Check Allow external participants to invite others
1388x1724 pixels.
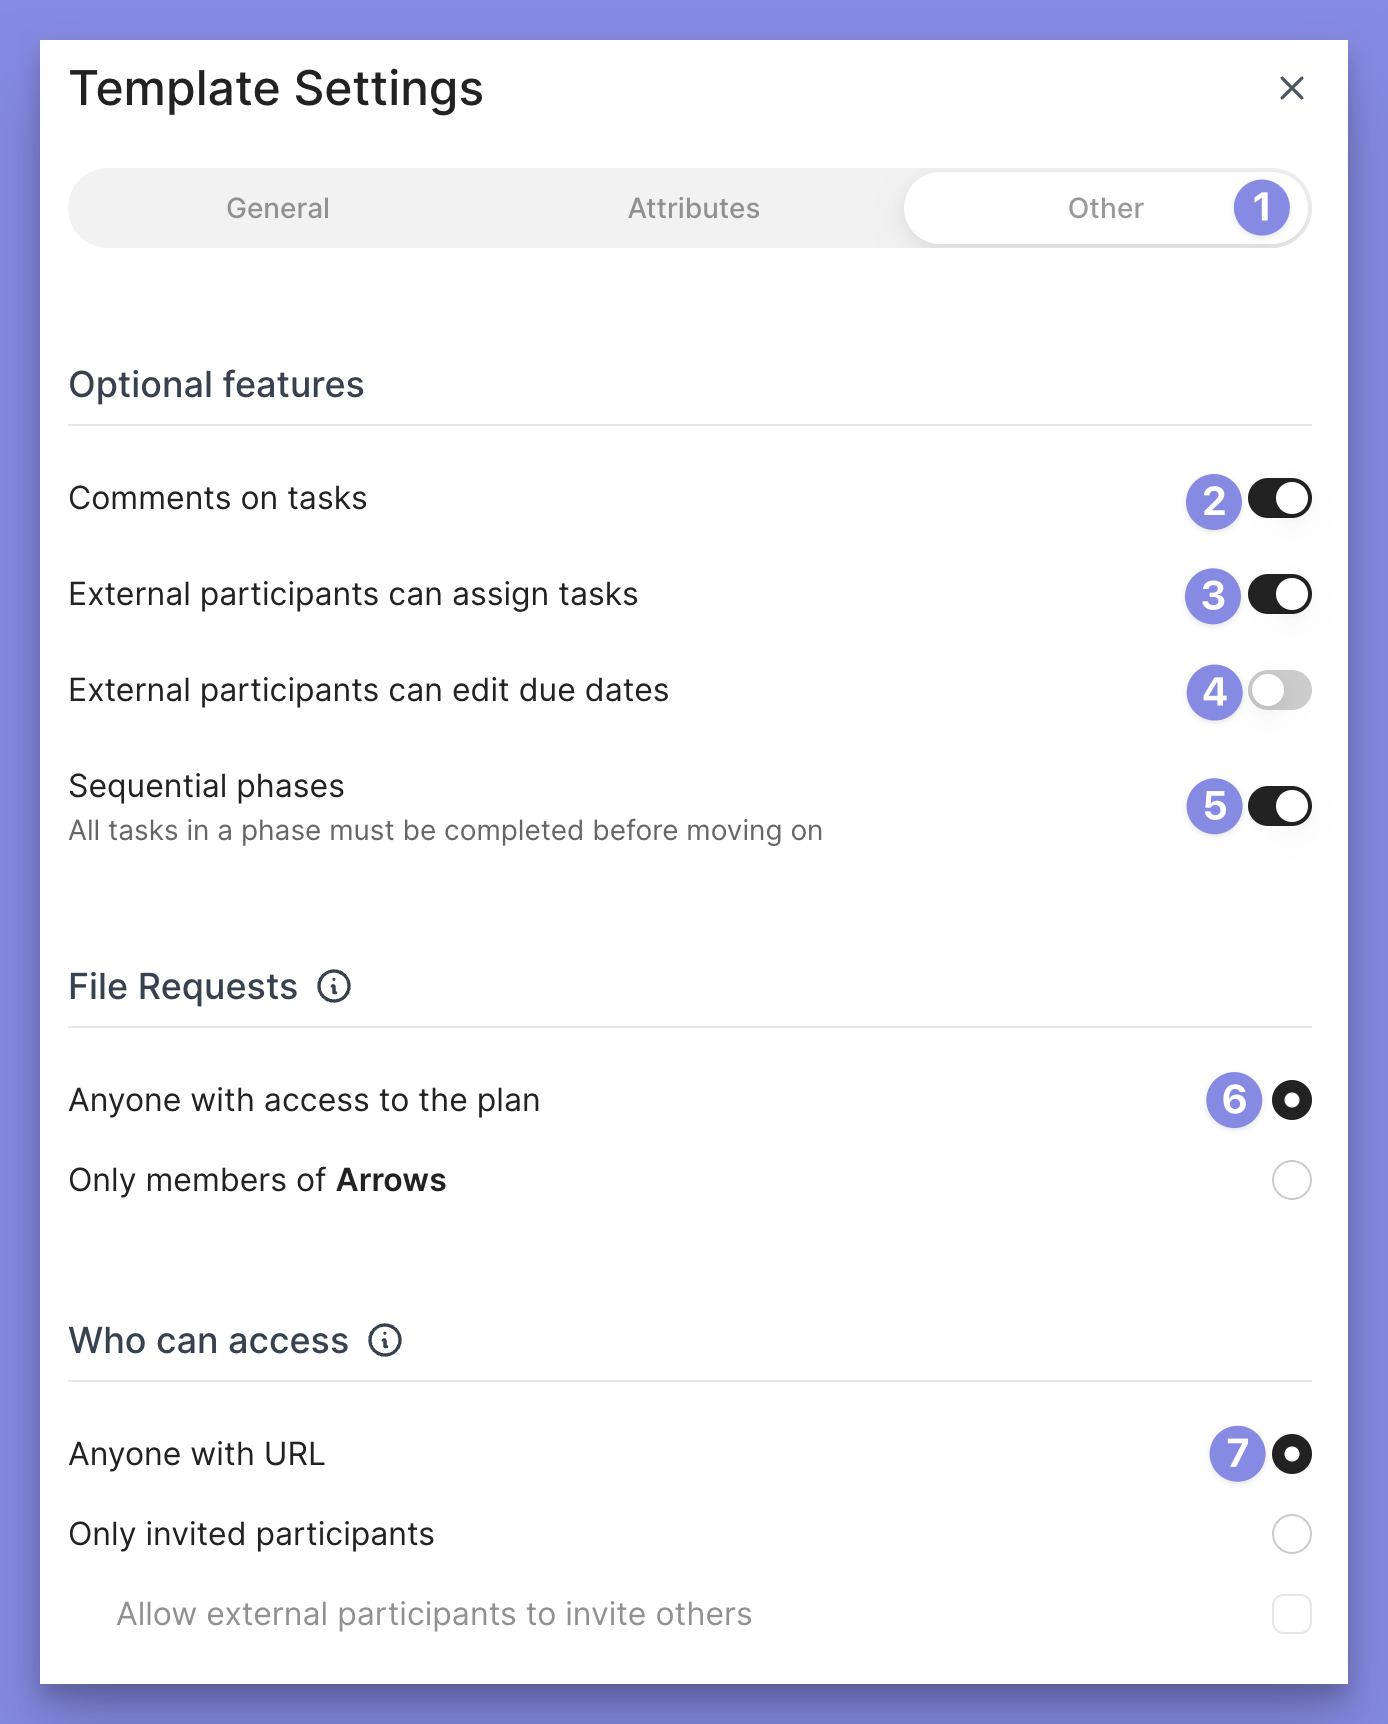[1291, 1614]
